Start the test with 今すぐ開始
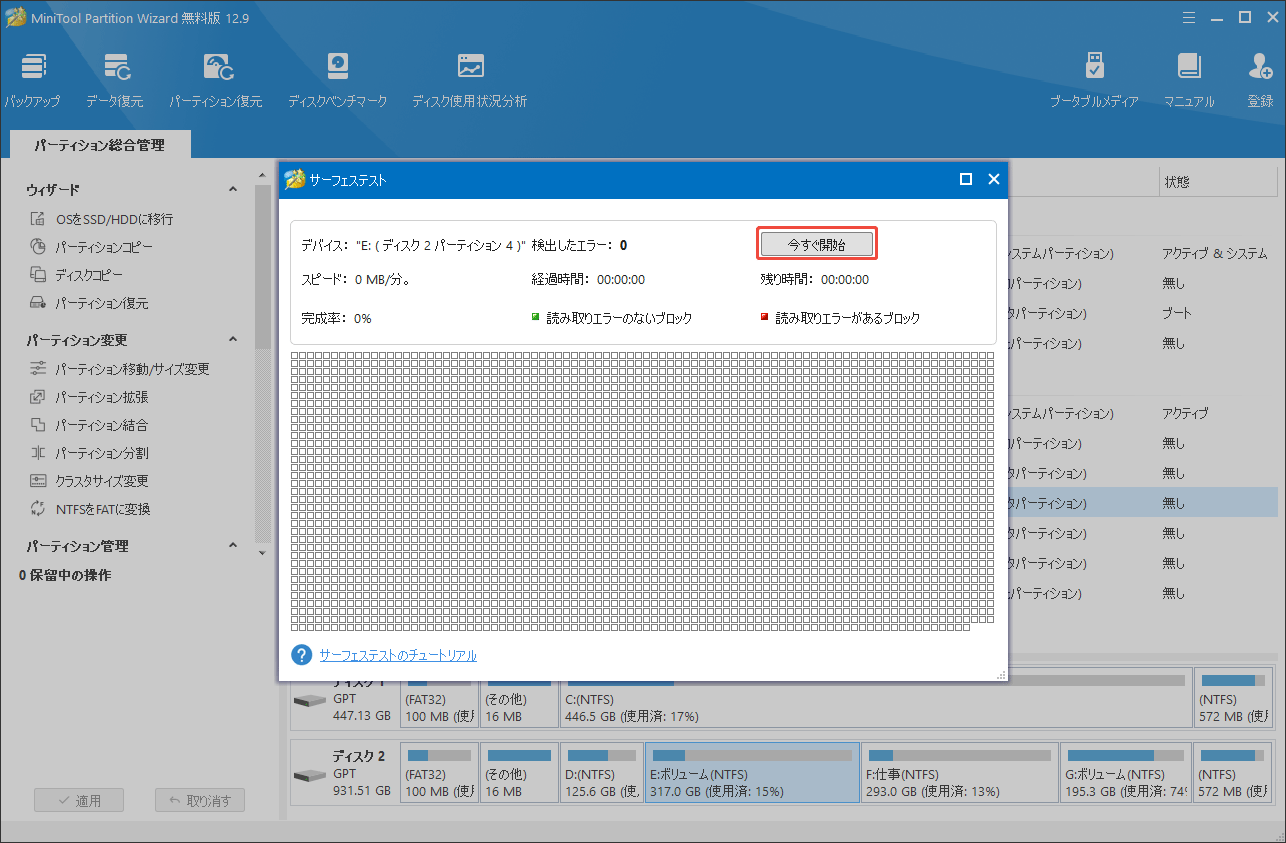Viewport: 1286px width, 843px height. coord(817,244)
